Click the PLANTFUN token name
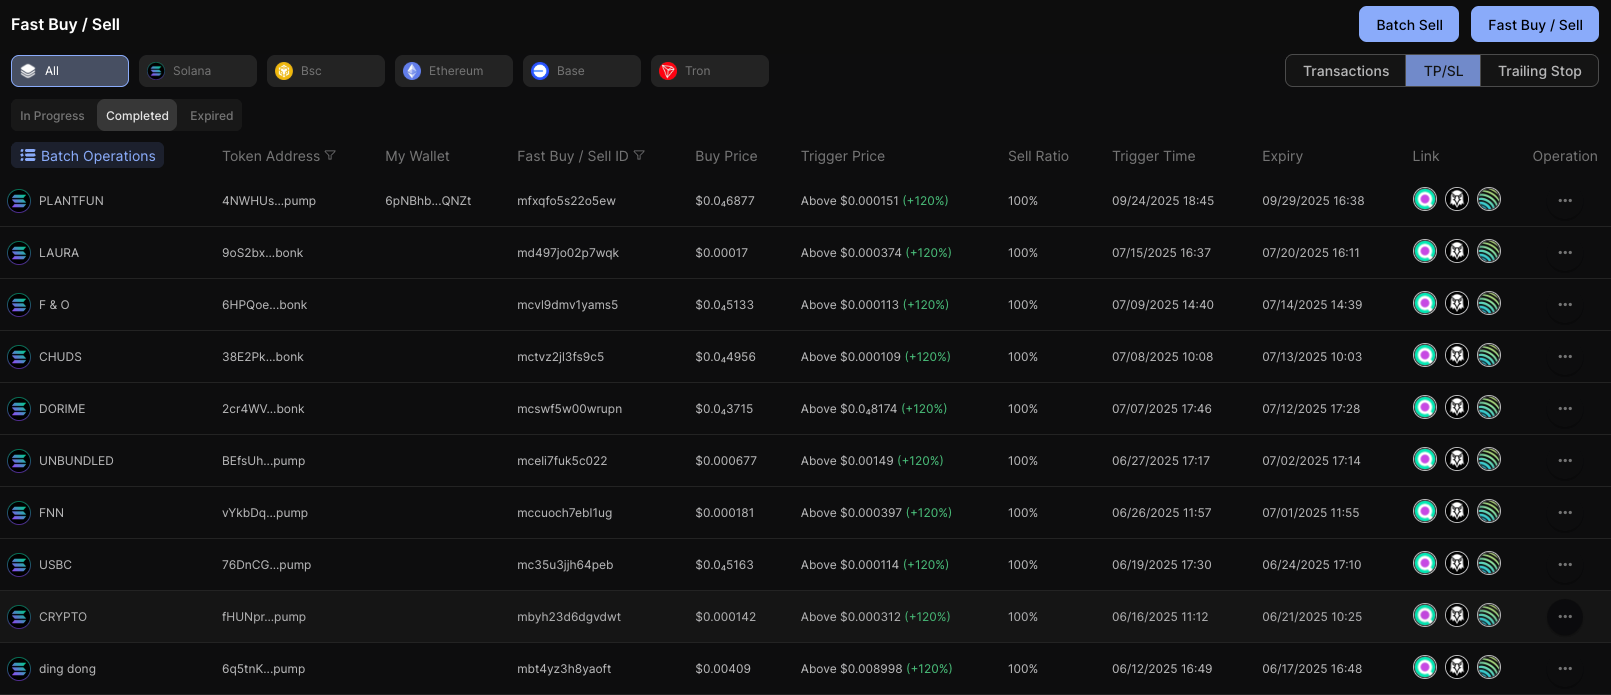 coord(71,201)
